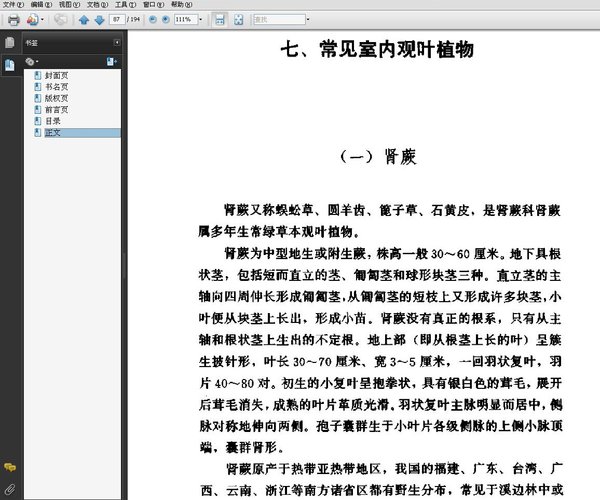The image size is (600, 500).
Task: Open the 工具 menu
Action: pos(126,4)
